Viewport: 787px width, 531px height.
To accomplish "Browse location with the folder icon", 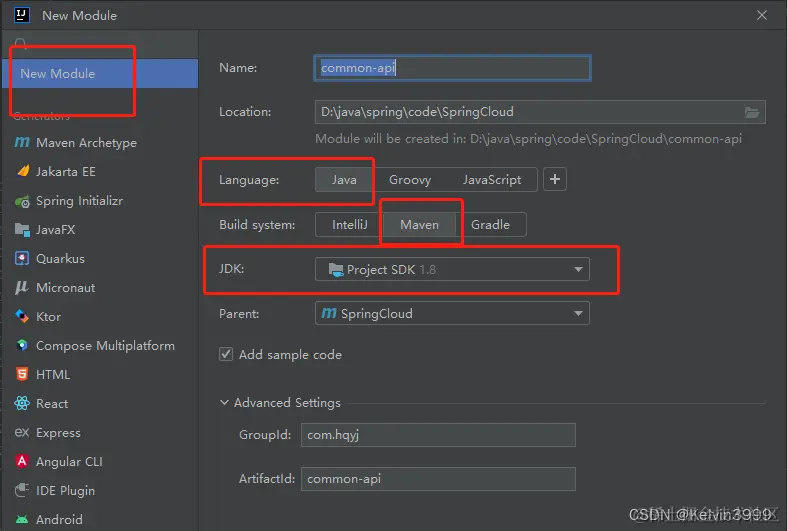I will click(x=751, y=112).
